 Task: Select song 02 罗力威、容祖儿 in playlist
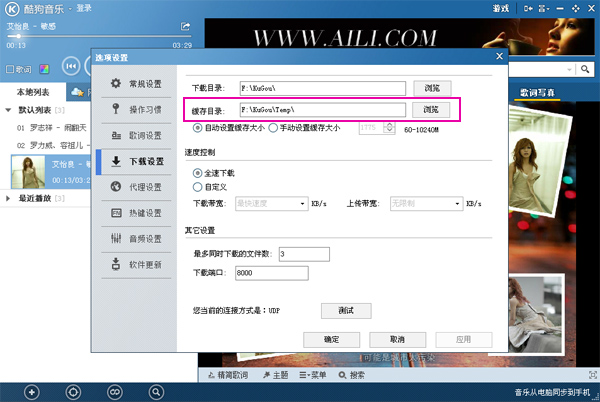53,145
